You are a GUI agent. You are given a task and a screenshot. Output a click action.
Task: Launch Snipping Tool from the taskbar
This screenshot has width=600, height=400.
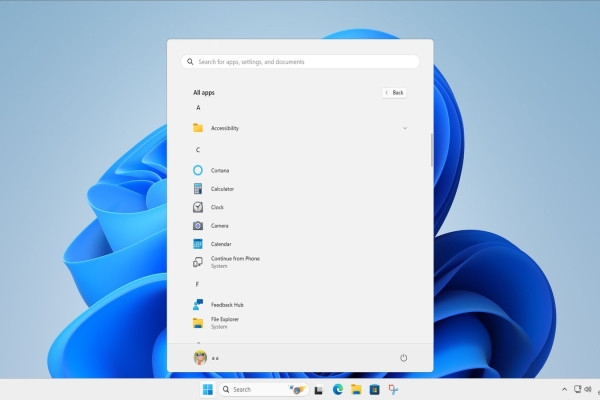click(x=393, y=390)
